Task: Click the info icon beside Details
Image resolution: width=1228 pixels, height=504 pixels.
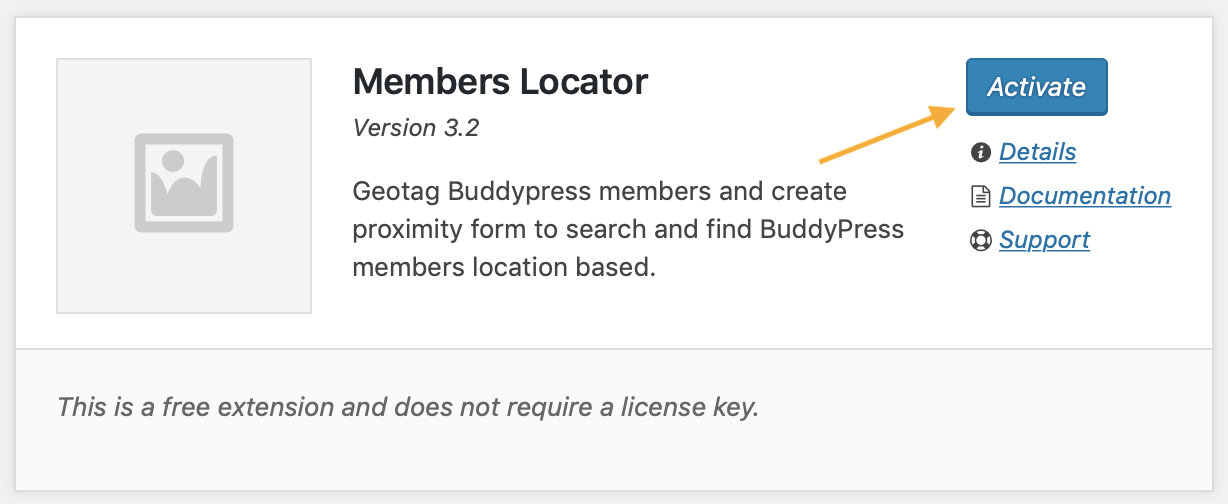Action: [x=980, y=152]
